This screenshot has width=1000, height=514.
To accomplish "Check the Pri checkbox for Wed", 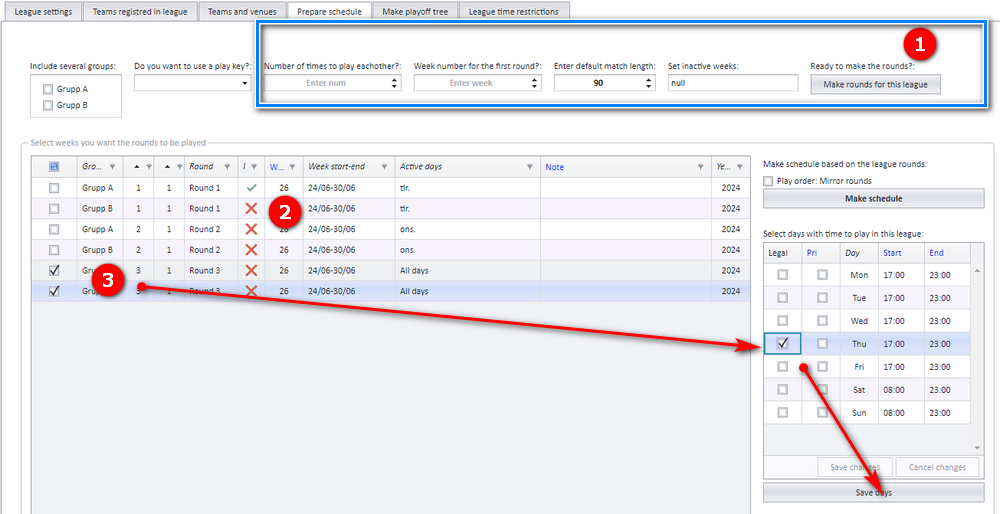I will pos(823,320).
